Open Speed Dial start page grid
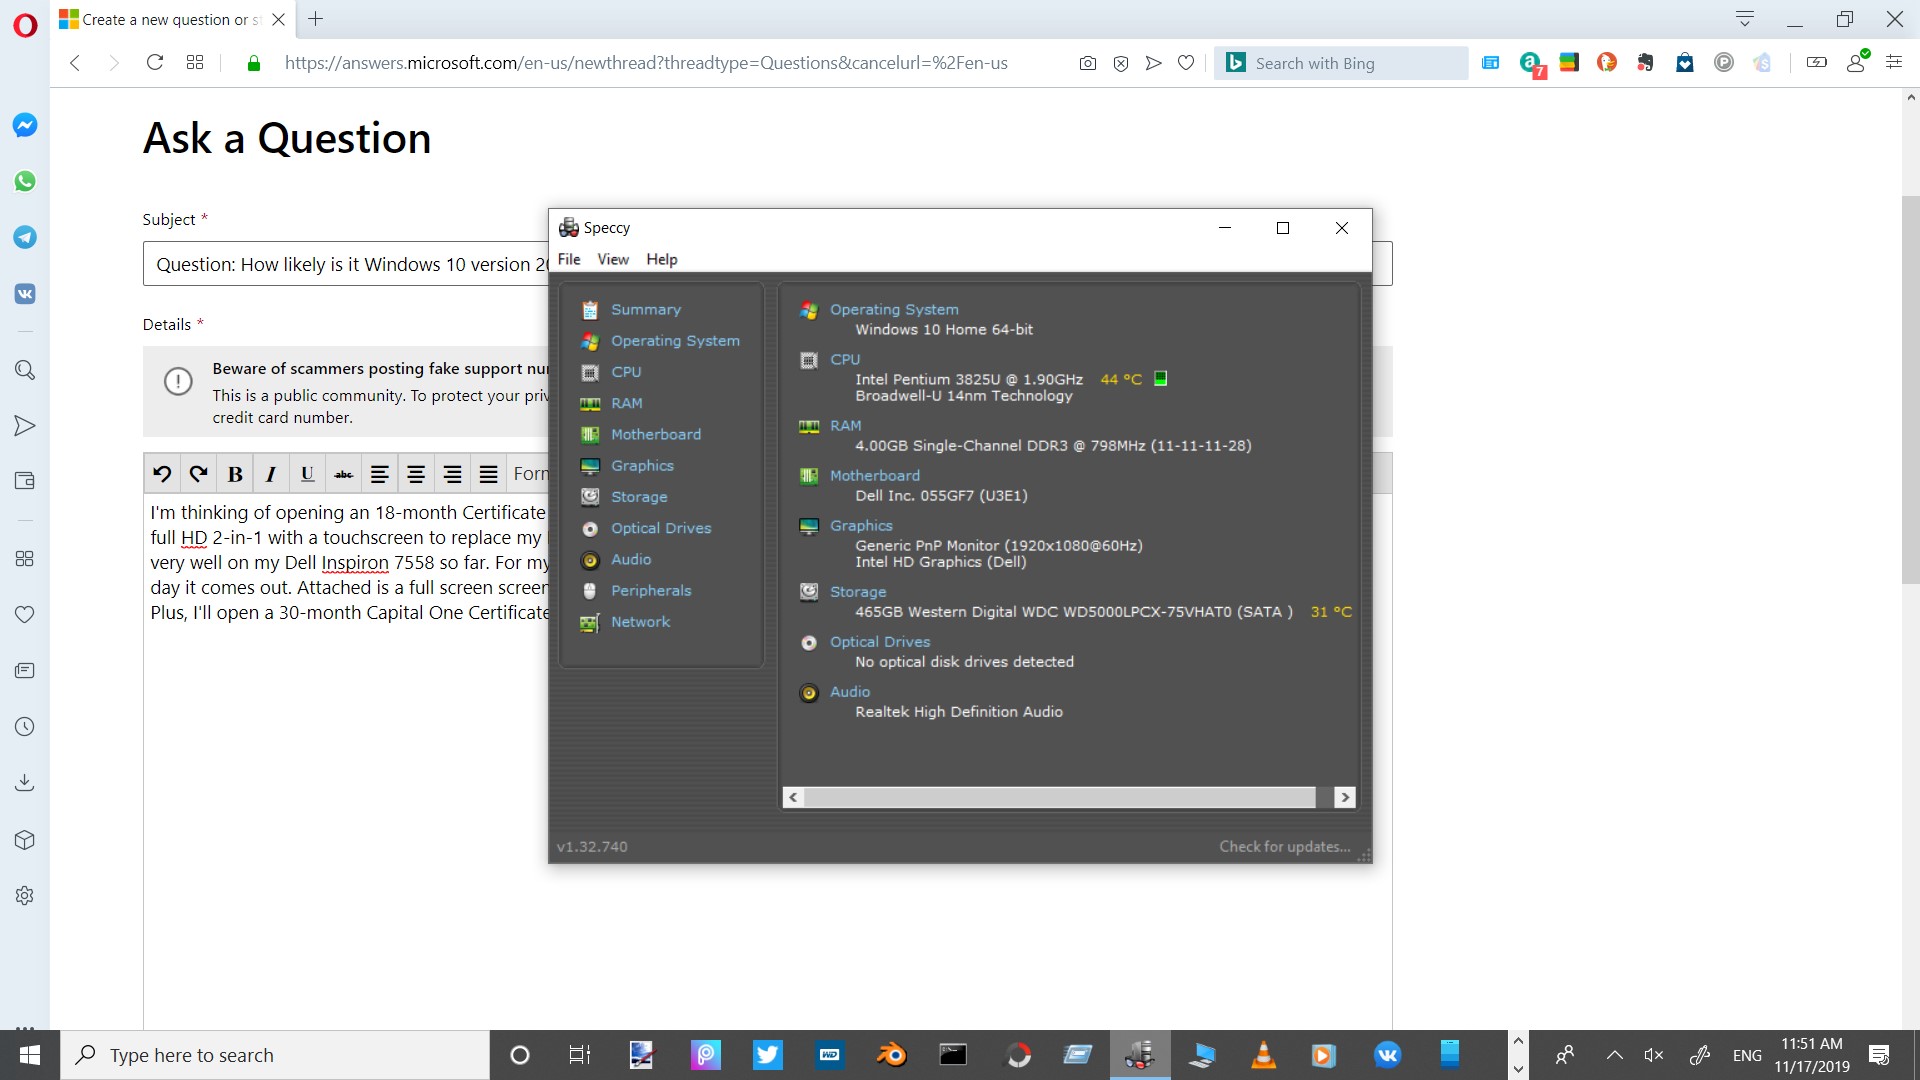 click(x=195, y=63)
